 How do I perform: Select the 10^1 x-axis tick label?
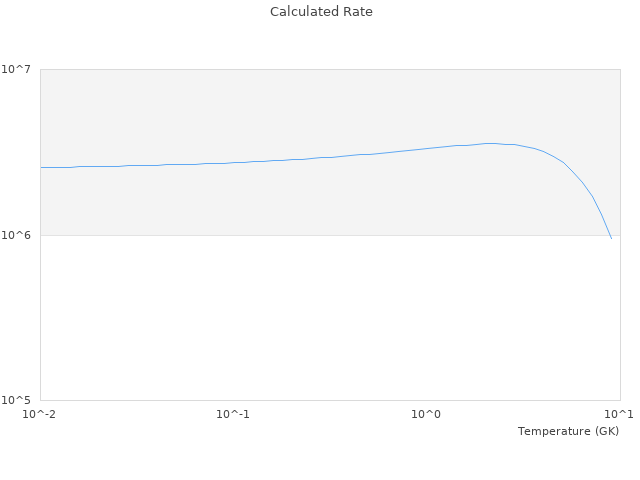[x=618, y=415]
